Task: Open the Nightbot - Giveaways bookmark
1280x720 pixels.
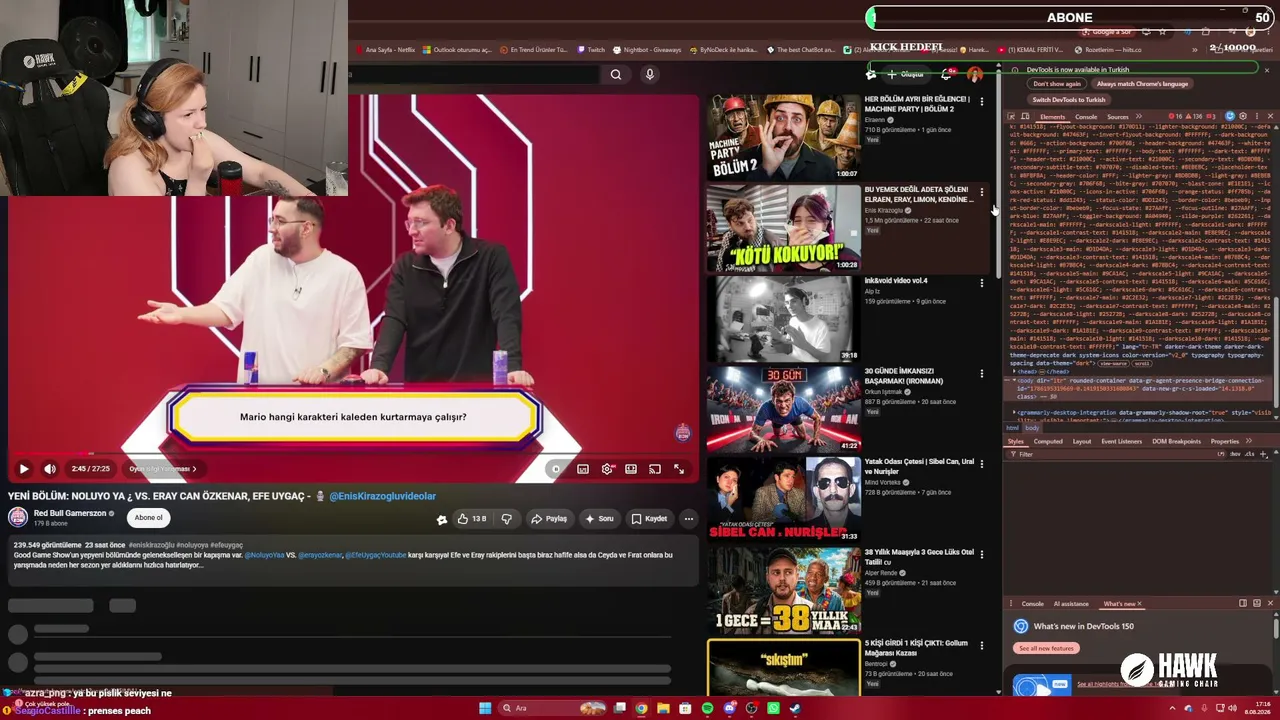Action: coord(646,50)
